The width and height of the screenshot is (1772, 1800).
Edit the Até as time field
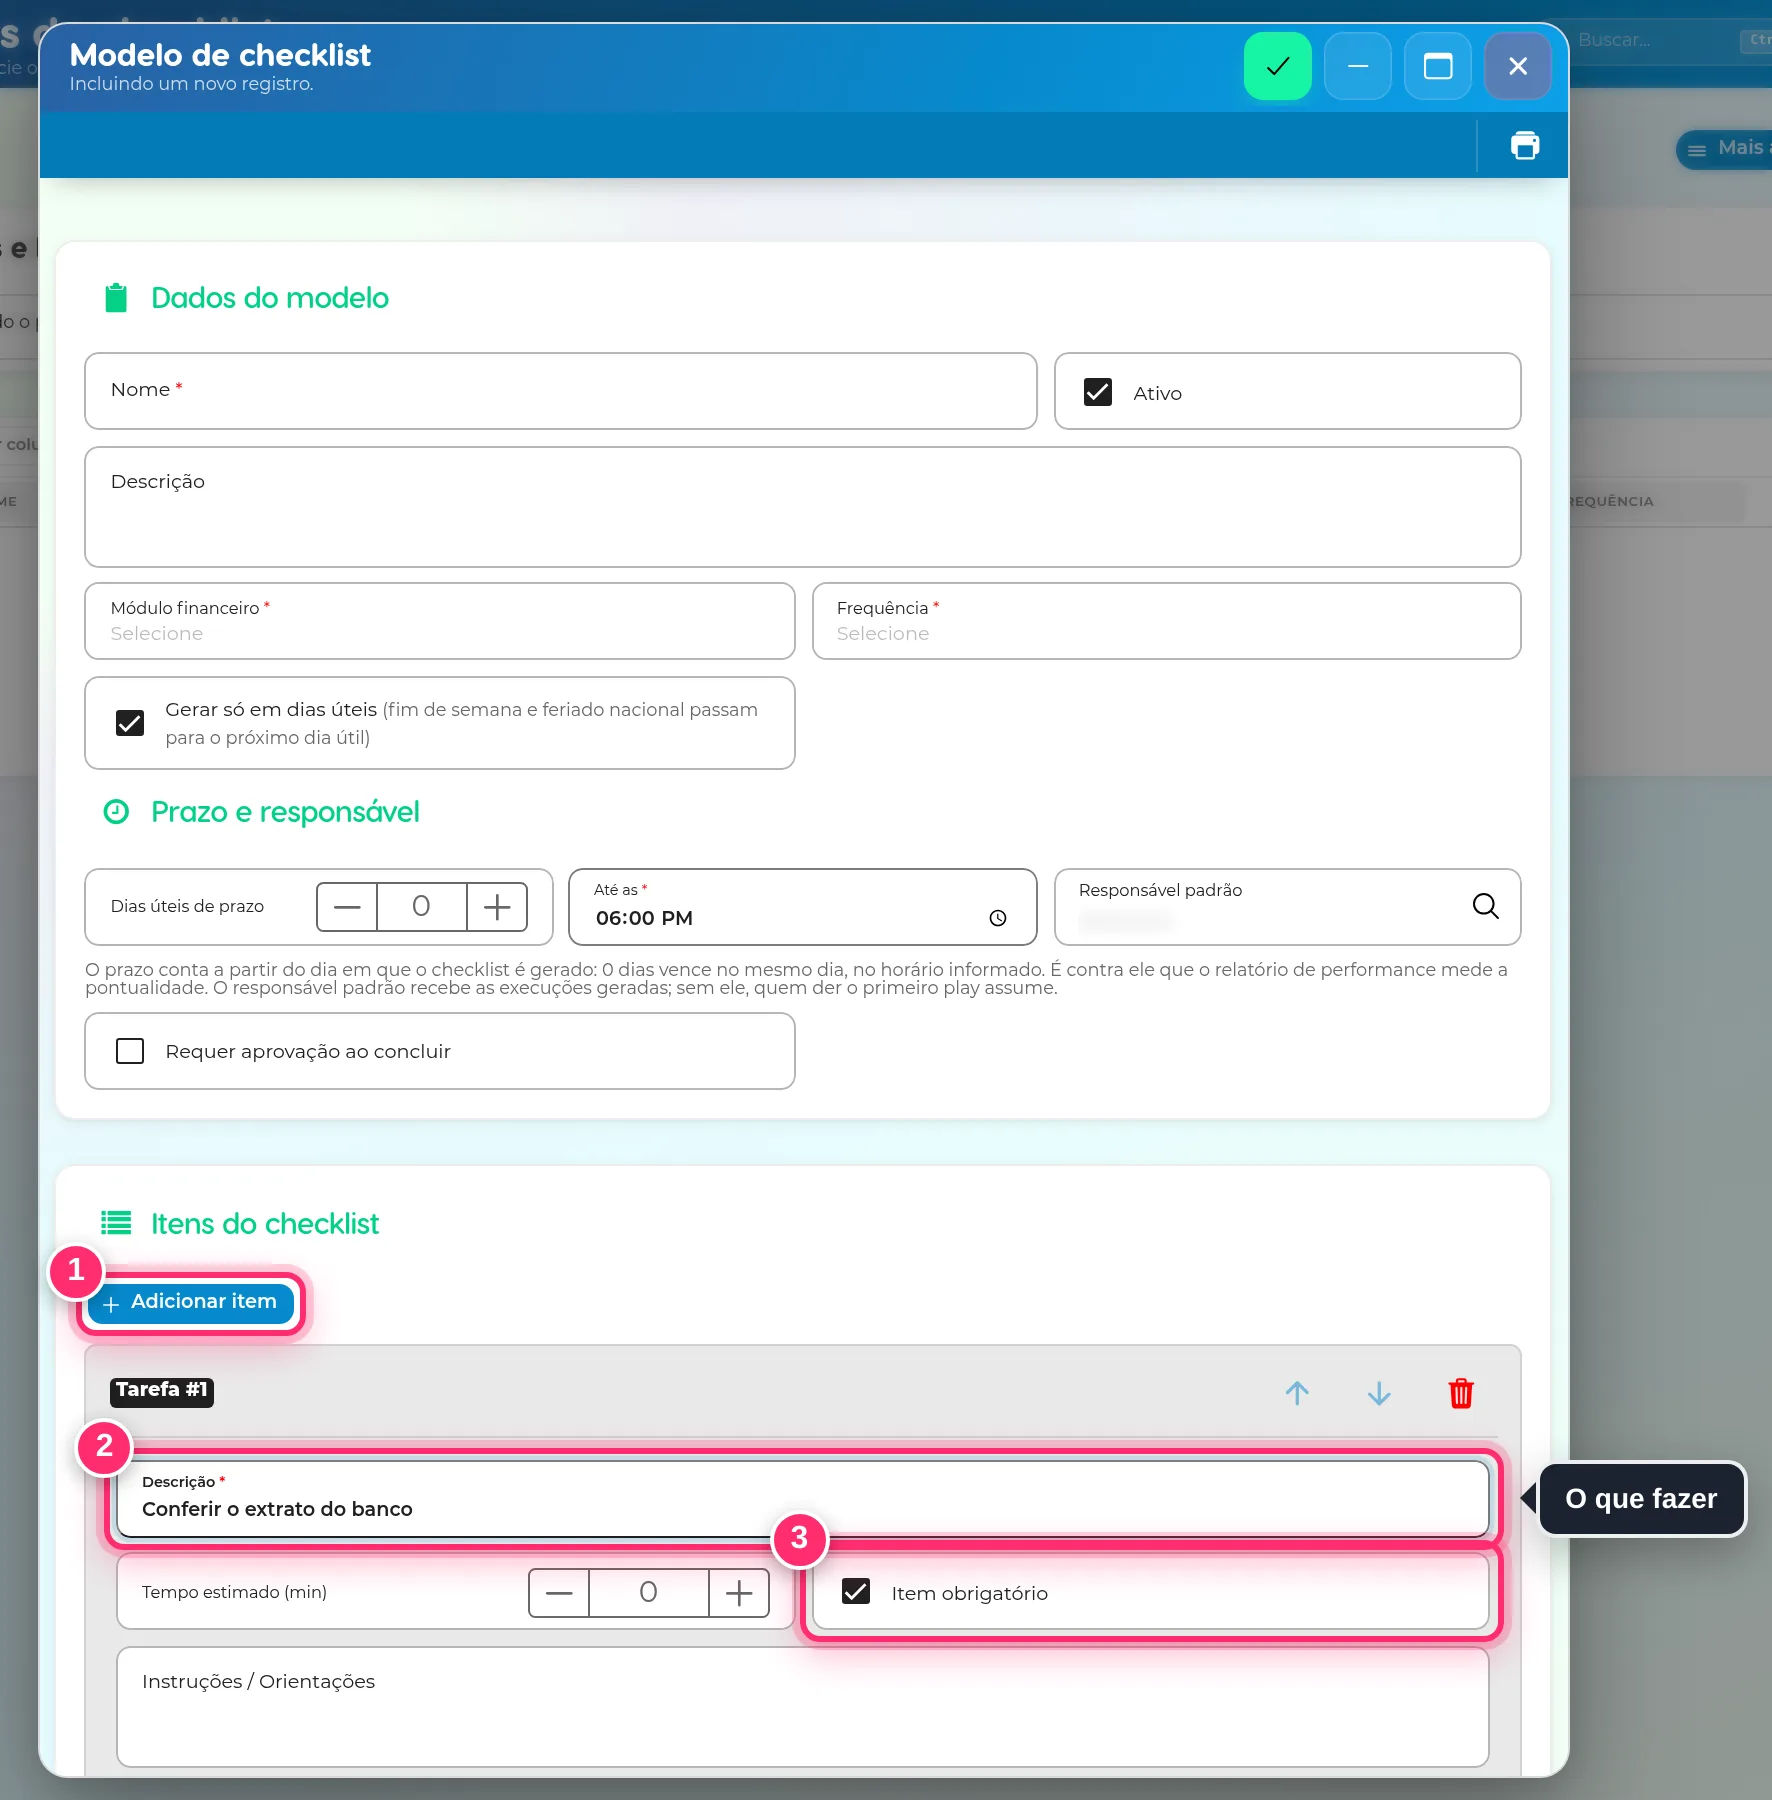click(x=803, y=907)
